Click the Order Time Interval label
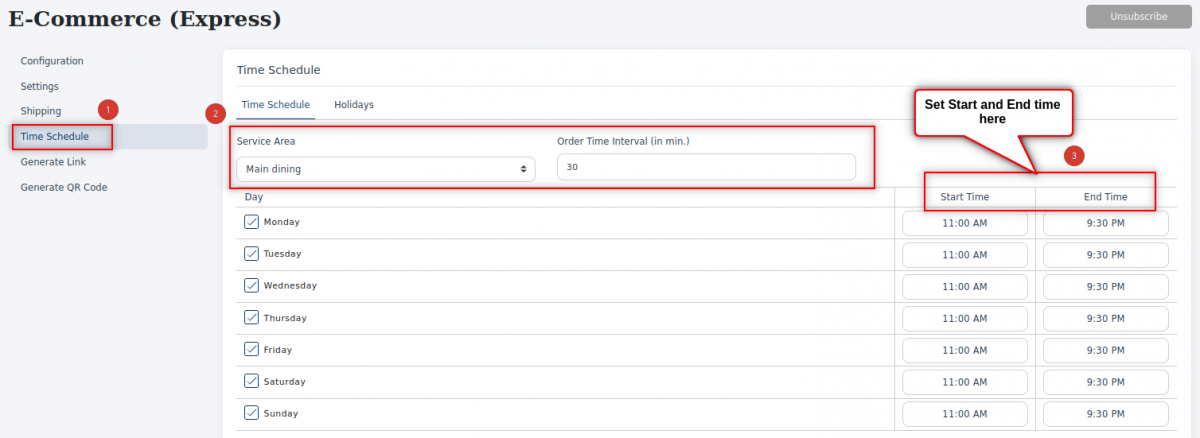The height and width of the screenshot is (438, 1200). (x=623, y=141)
